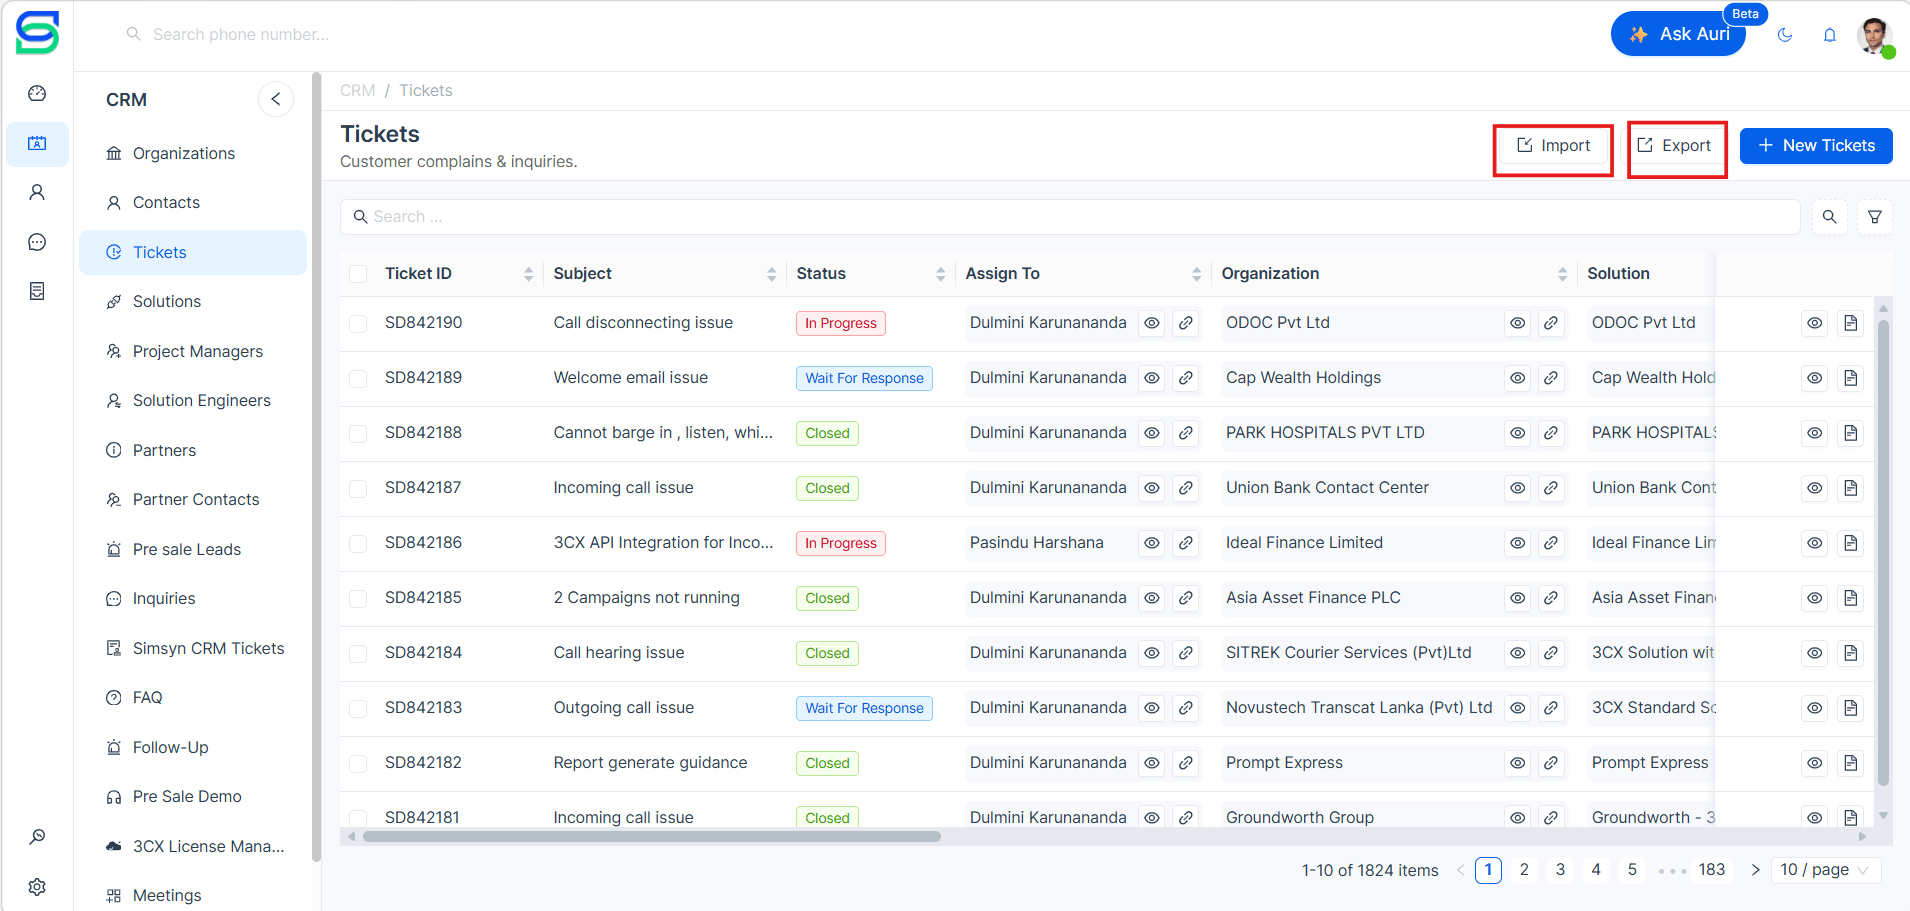Copy link for ODOC Pvt Ltd organization
This screenshot has width=1910, height=911.
point(1551,323)
